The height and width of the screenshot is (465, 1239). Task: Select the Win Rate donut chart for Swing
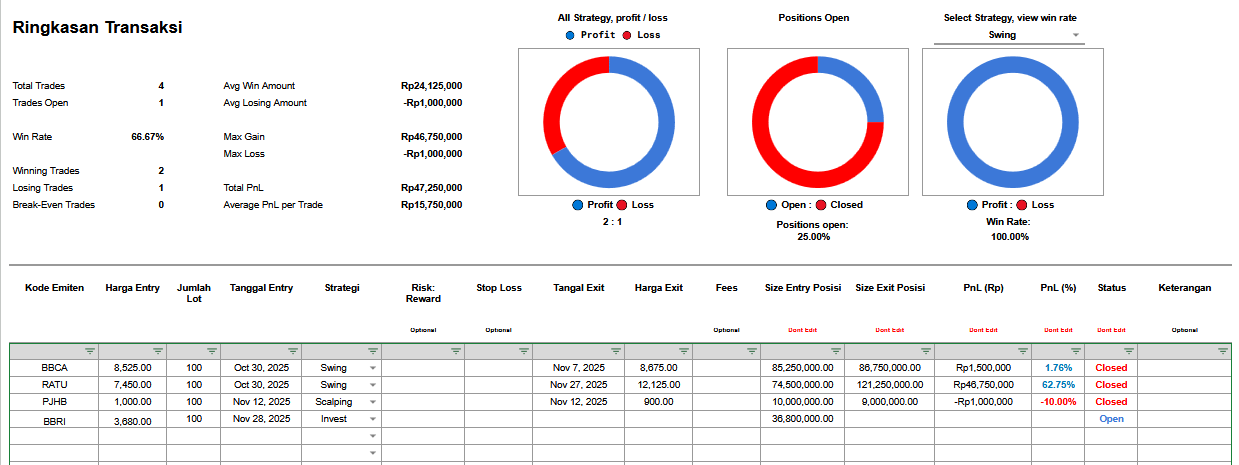click(x=1011, y=122)
